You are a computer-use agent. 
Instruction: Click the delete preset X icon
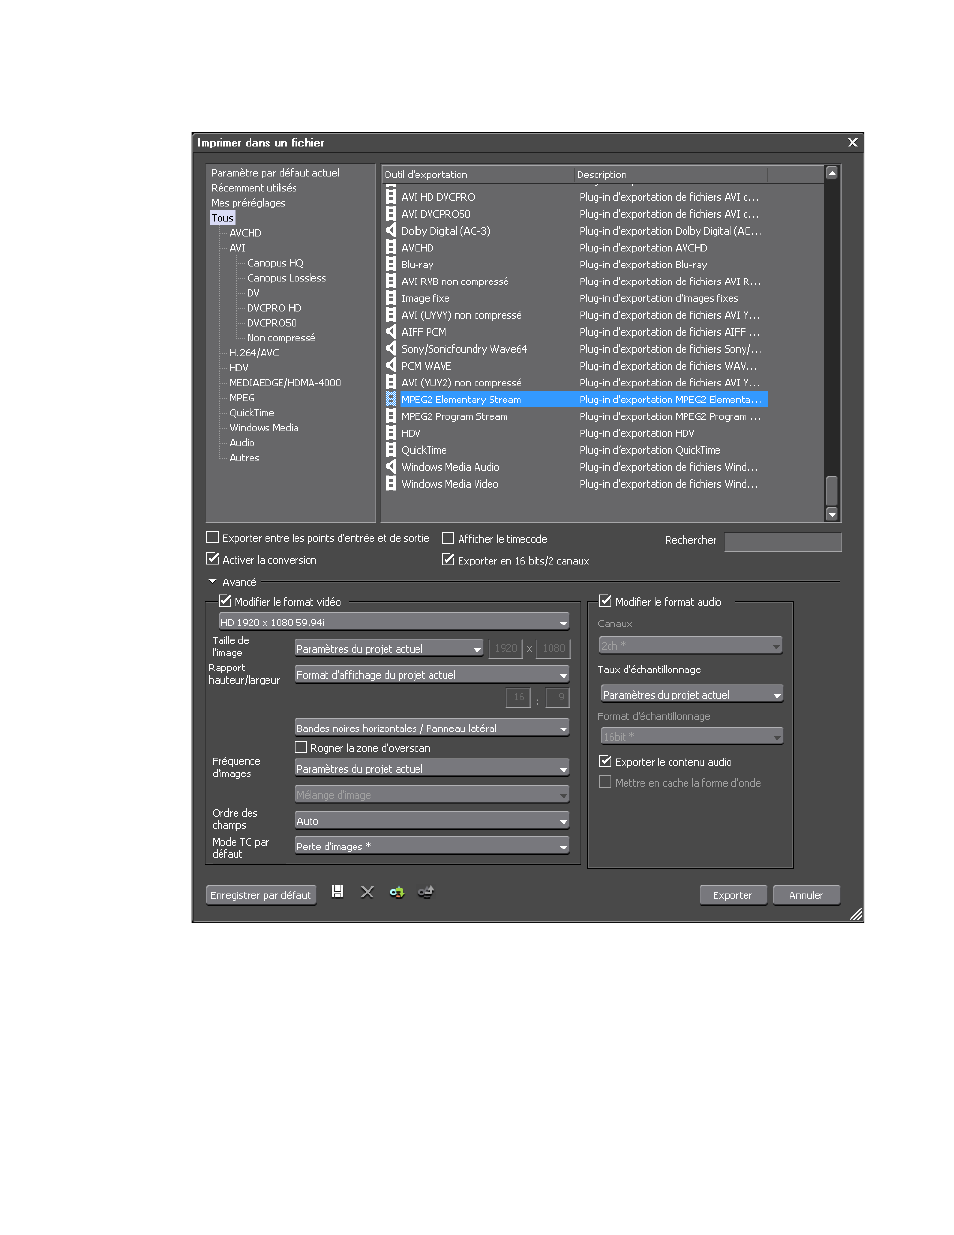pos(367,891)
